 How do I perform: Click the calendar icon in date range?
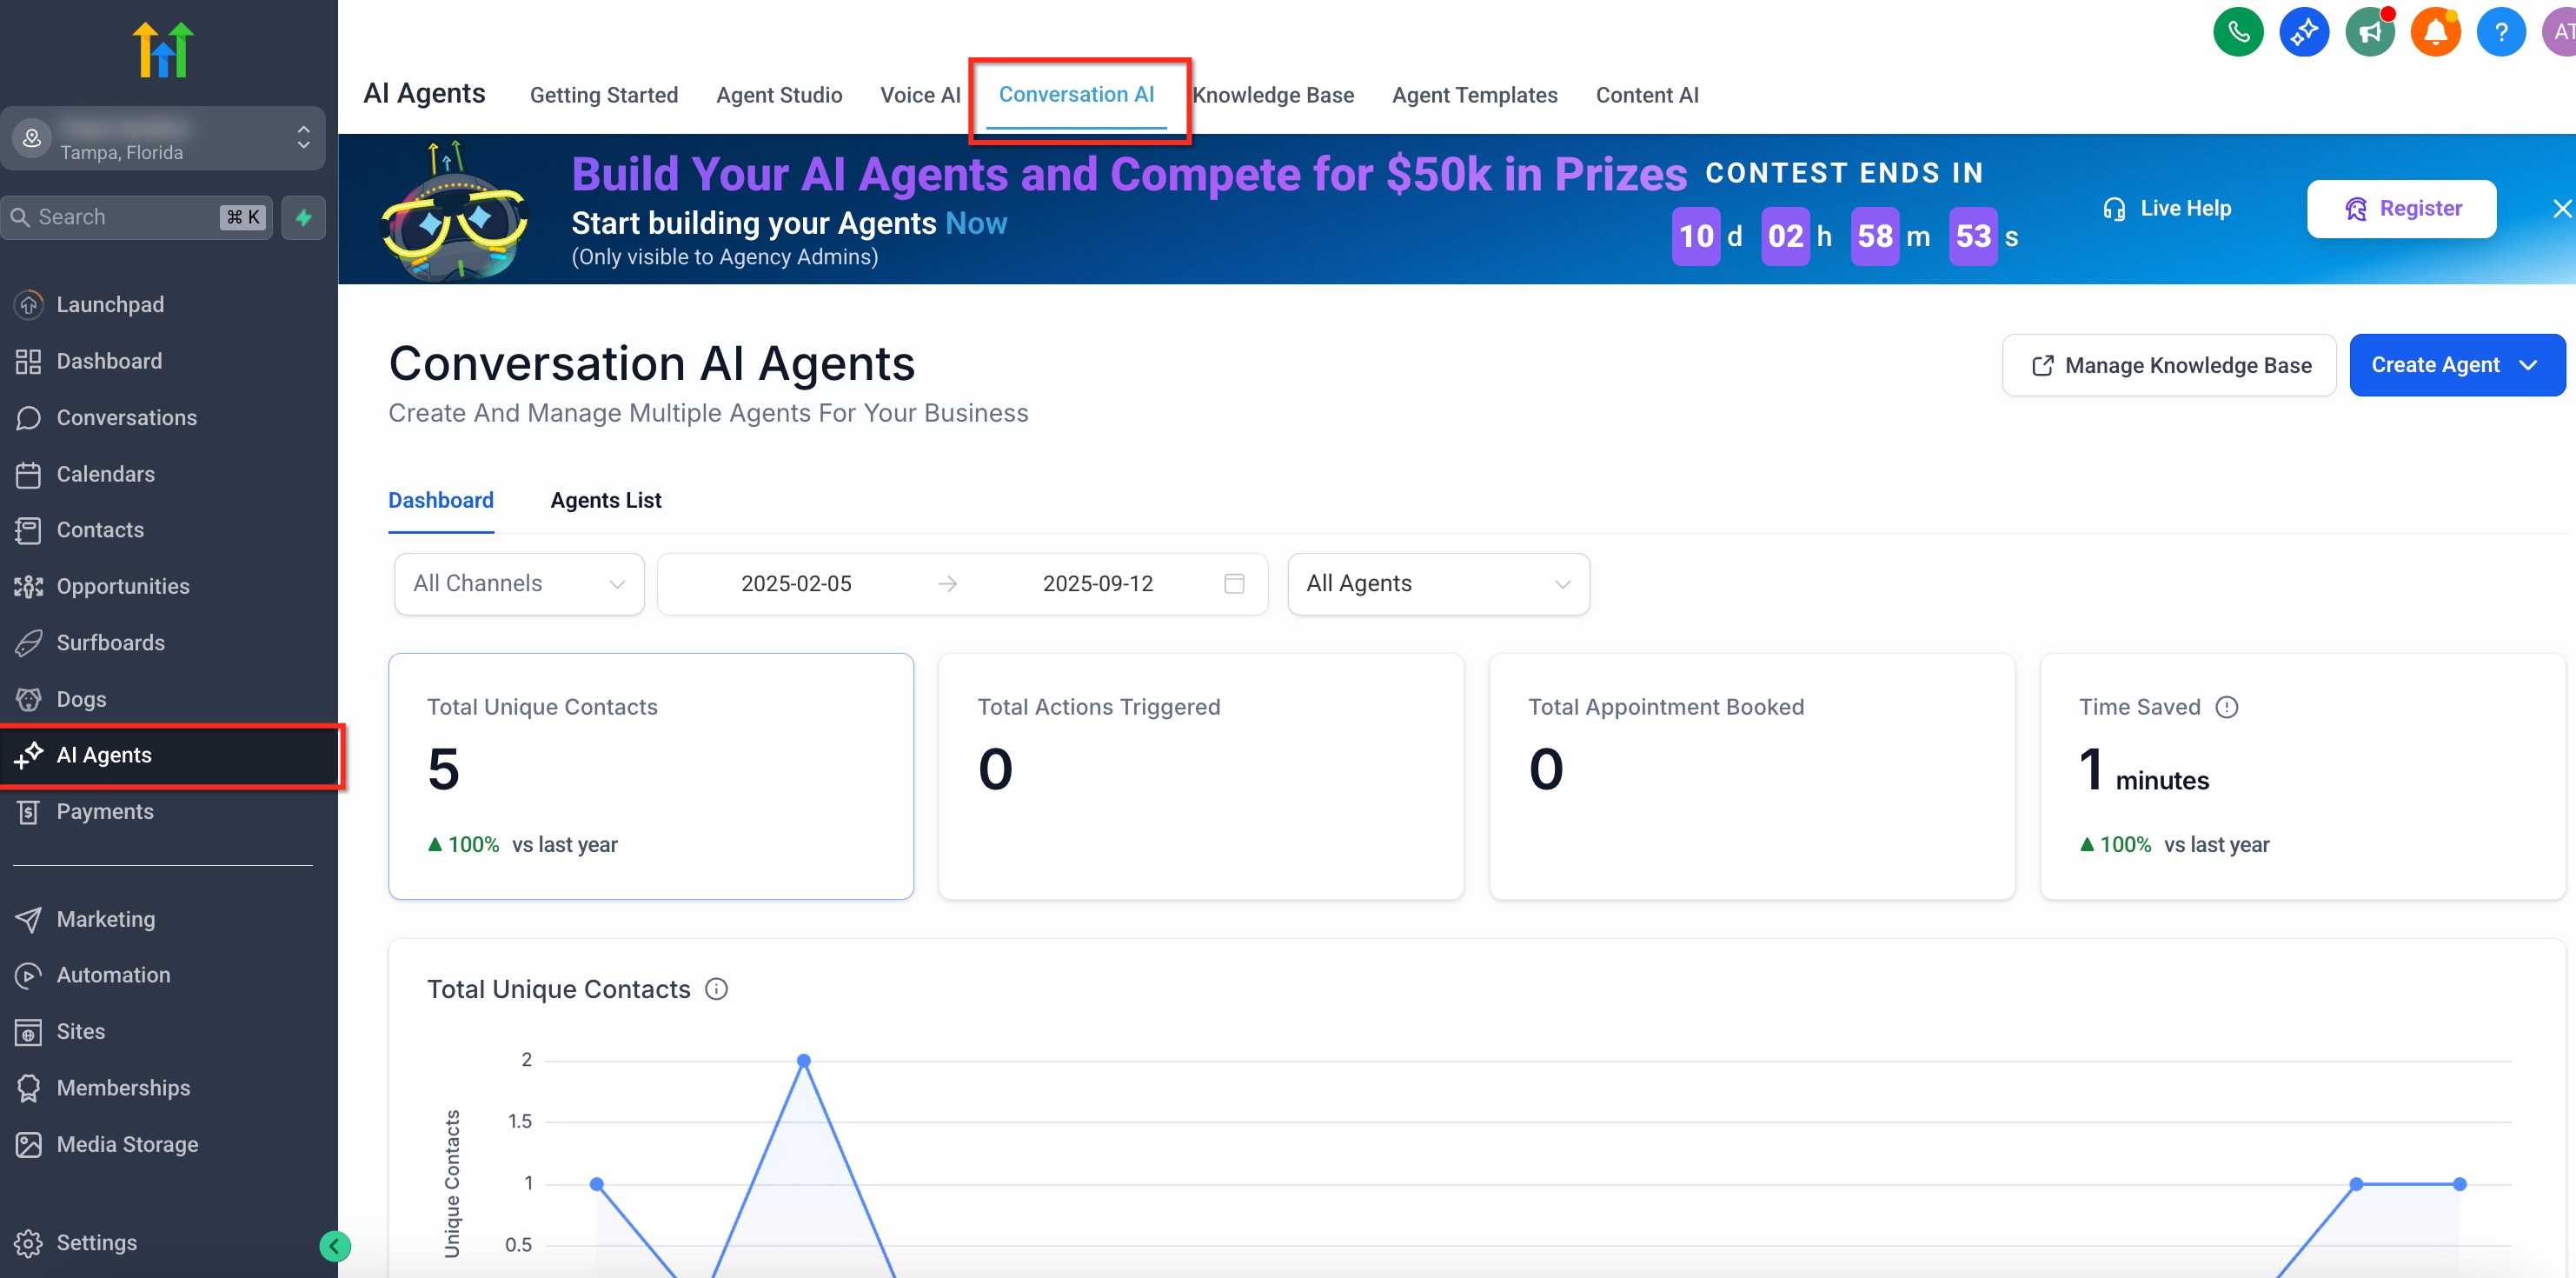pos(1234,583)
